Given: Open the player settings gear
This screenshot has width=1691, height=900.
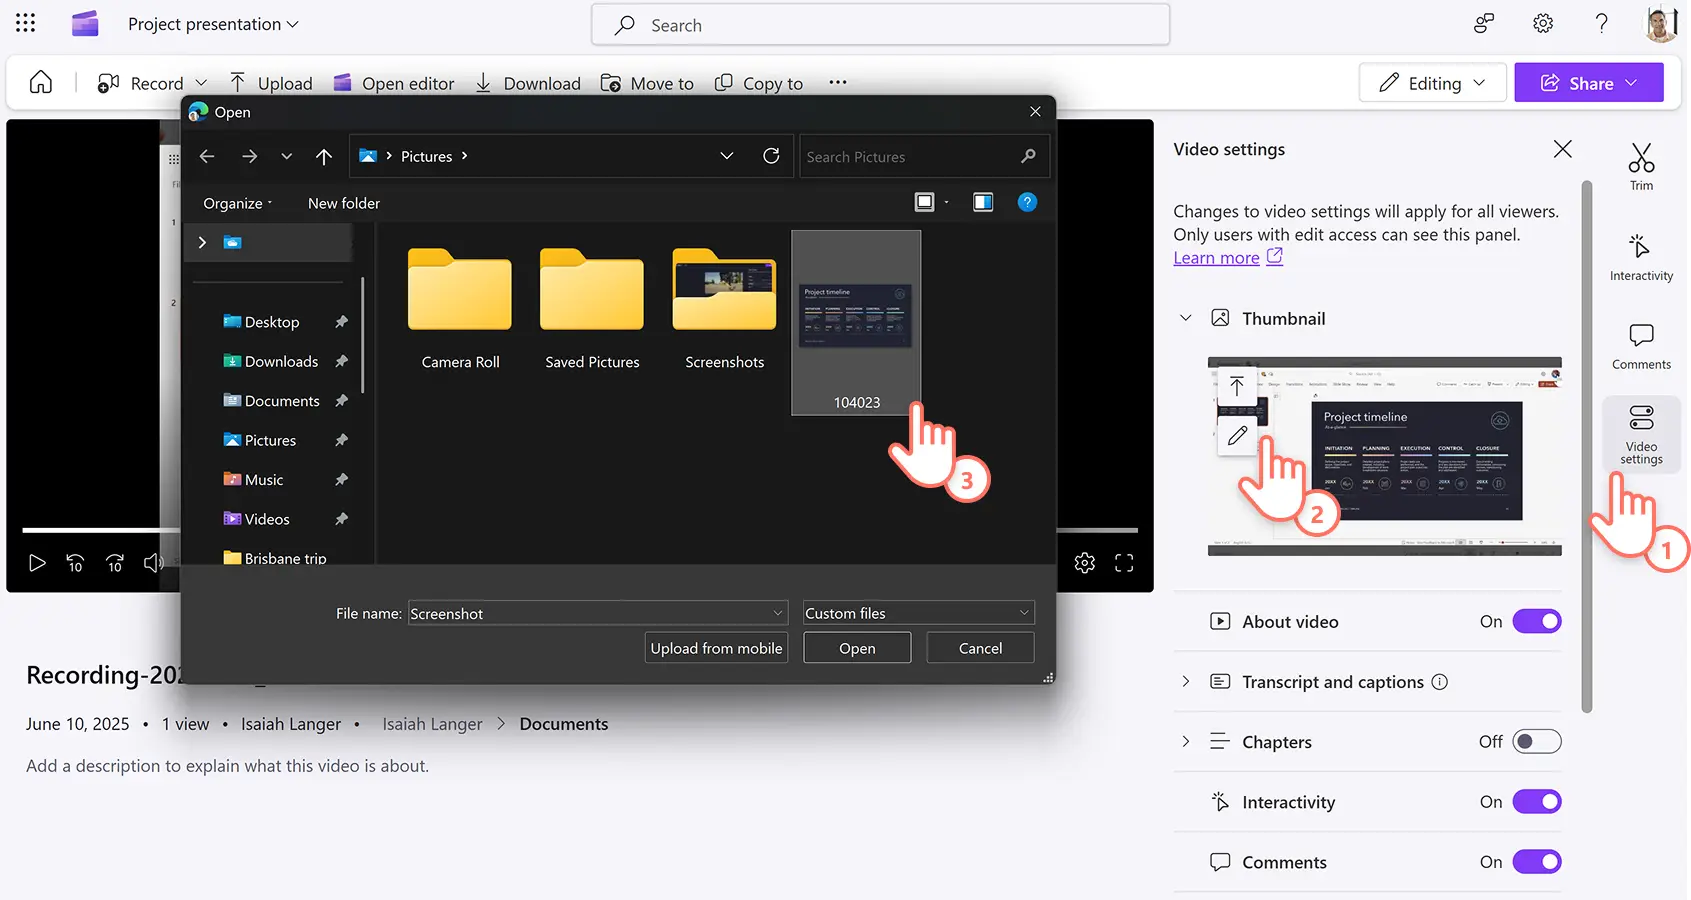Looking at the screenshot, I should (x=1085, y=563).
